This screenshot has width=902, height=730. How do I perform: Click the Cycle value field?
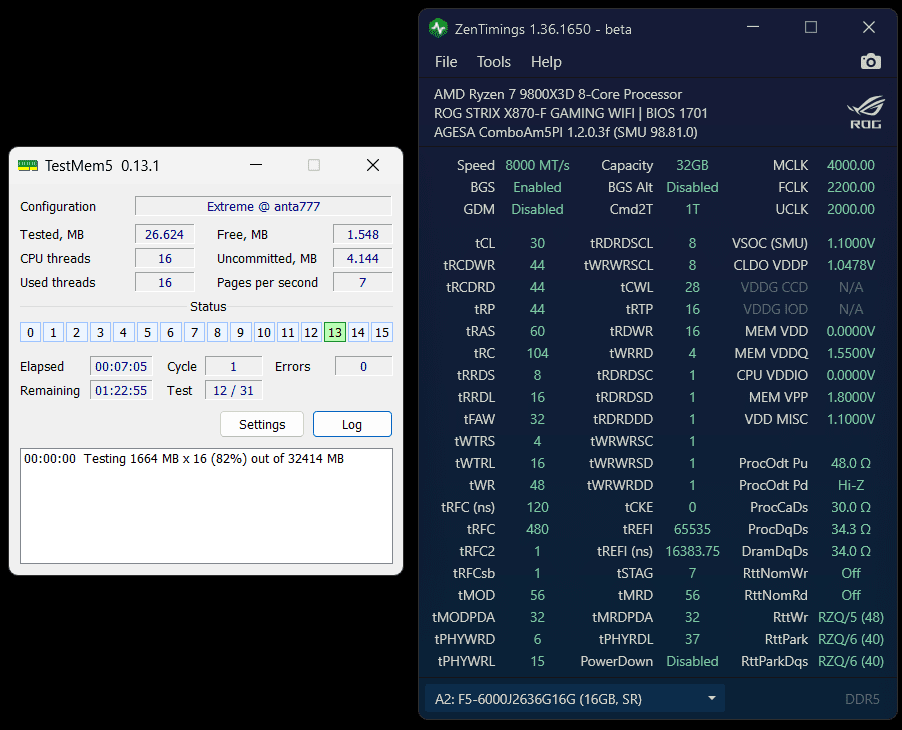pos(234,366)
